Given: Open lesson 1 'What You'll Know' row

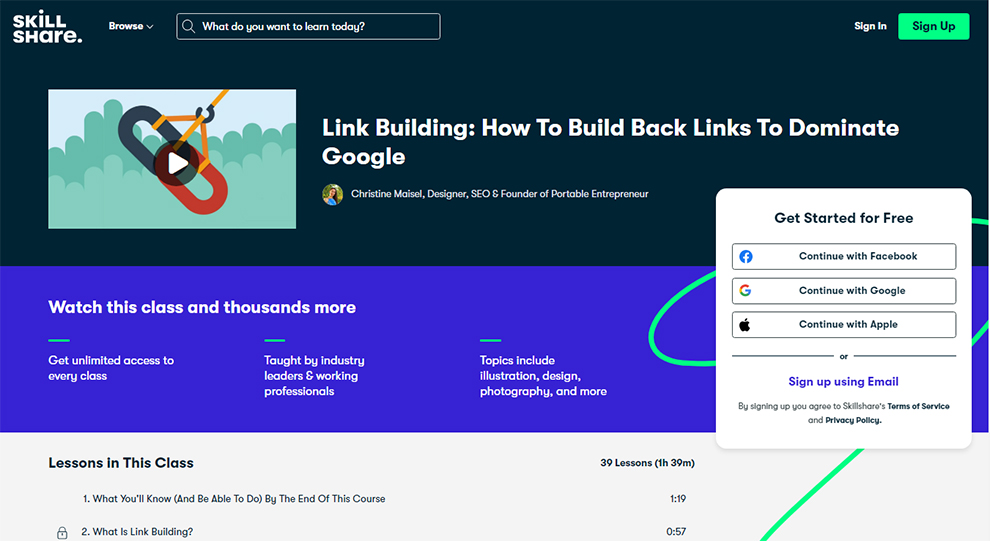Looking at the screenshot, I should pos(372,499).
